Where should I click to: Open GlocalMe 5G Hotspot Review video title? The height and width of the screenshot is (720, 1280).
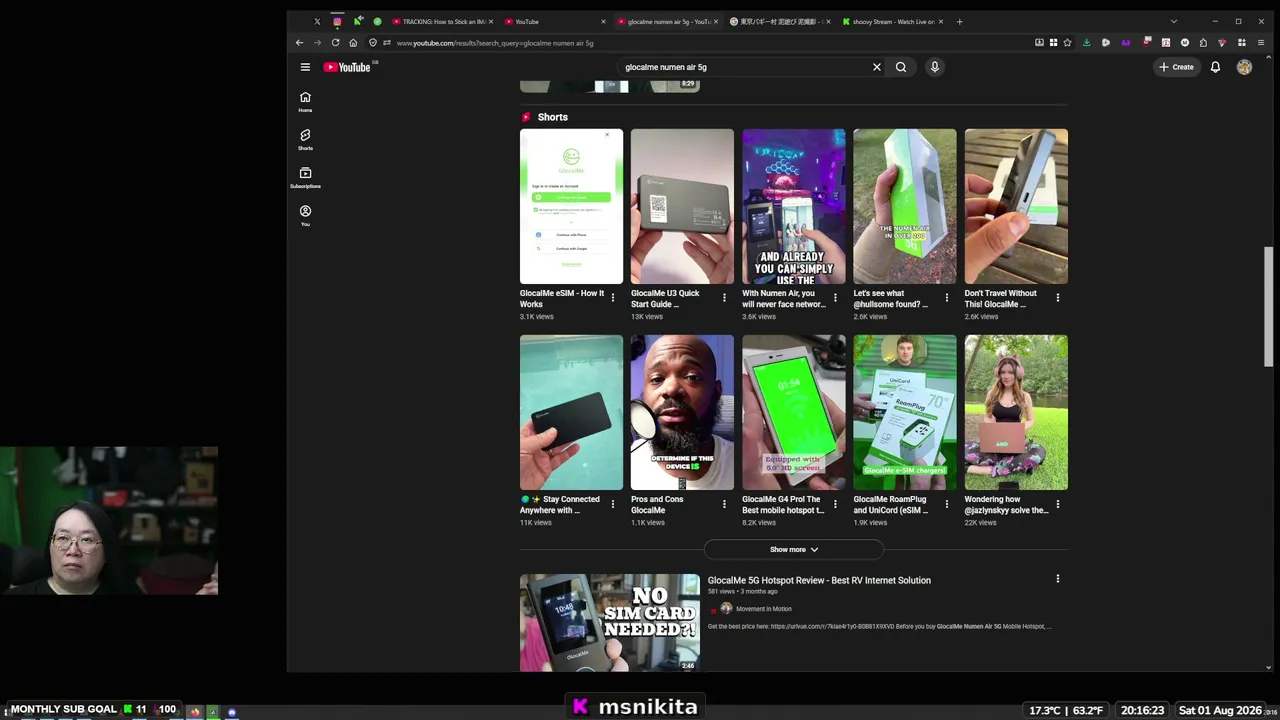(x=819, y=580)
